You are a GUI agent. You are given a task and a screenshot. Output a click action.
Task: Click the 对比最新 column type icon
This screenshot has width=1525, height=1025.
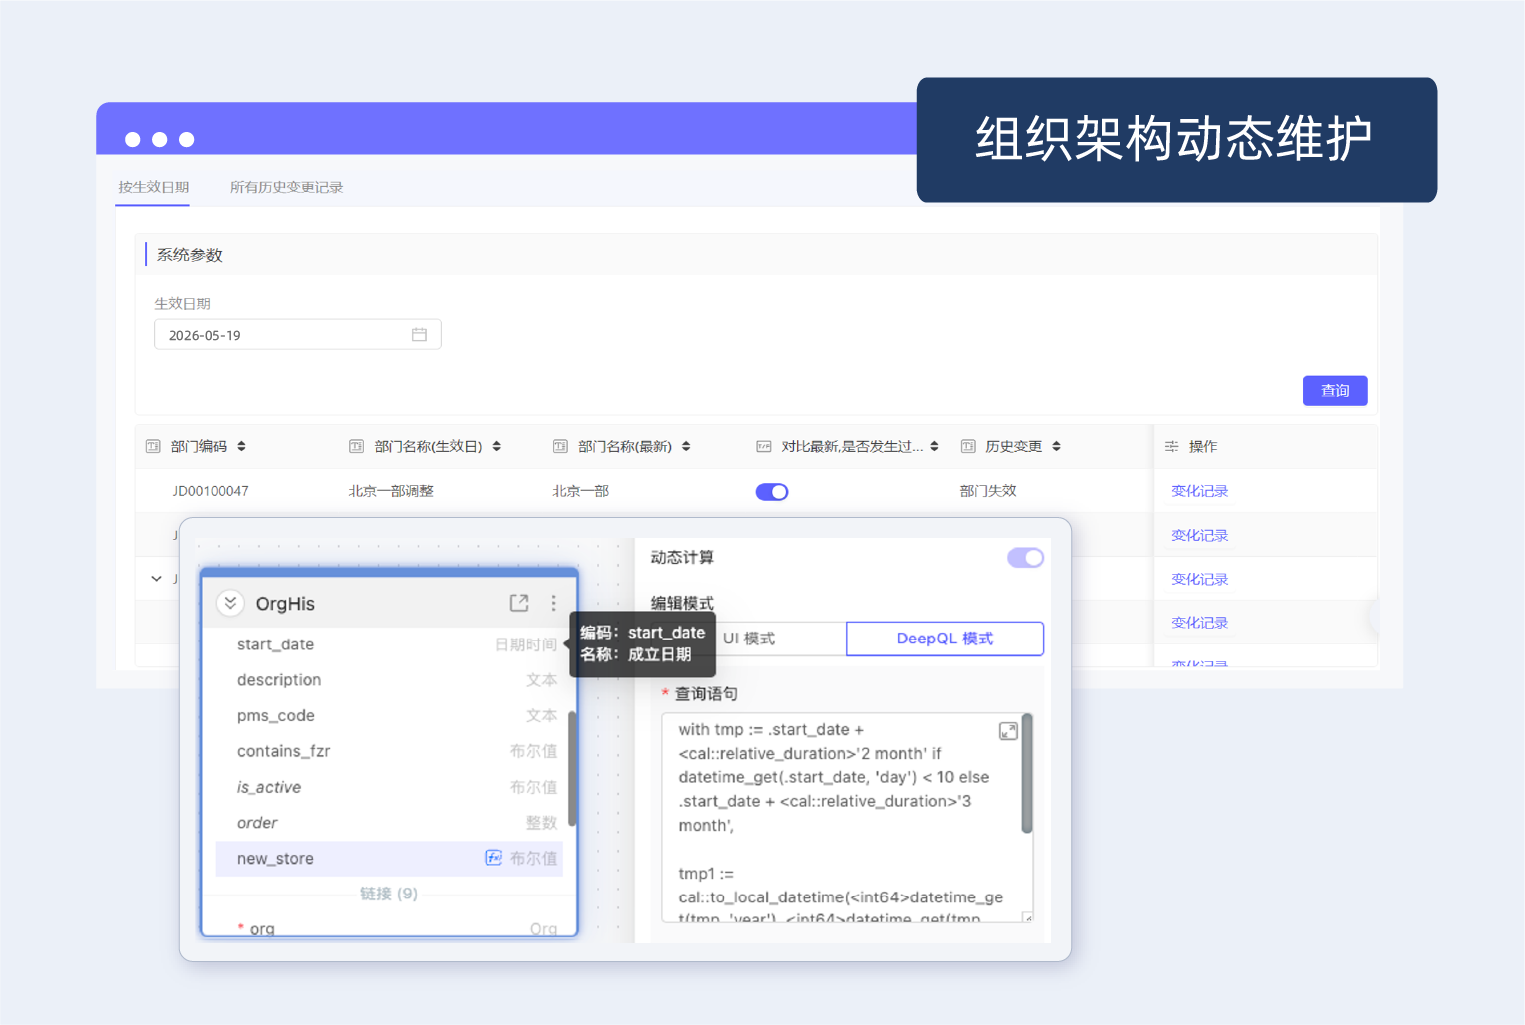tap(763, 447)
